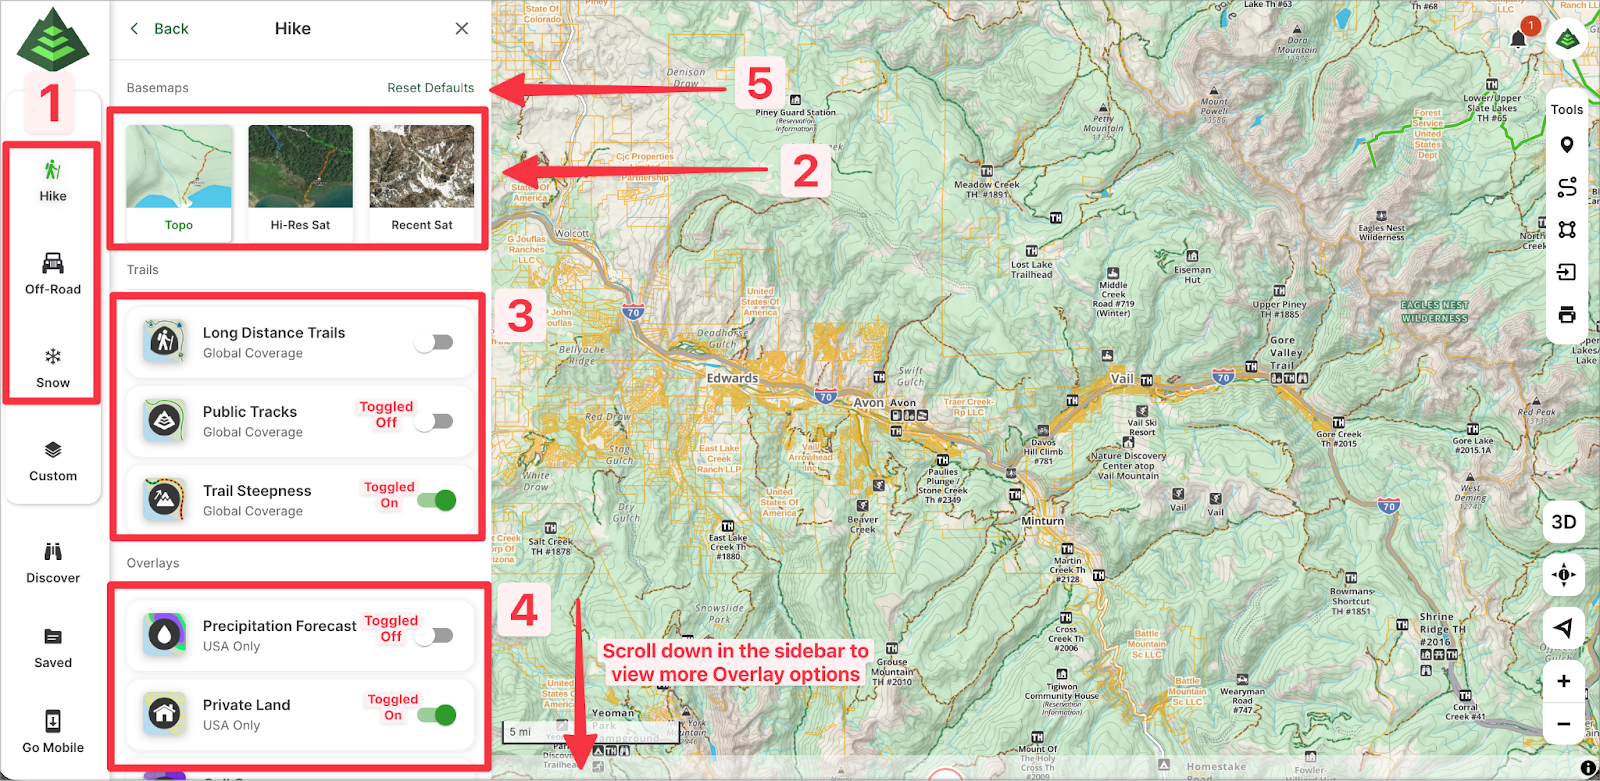Go Back using the chevron arrow

pyautogui.click(x=135, y=29)
